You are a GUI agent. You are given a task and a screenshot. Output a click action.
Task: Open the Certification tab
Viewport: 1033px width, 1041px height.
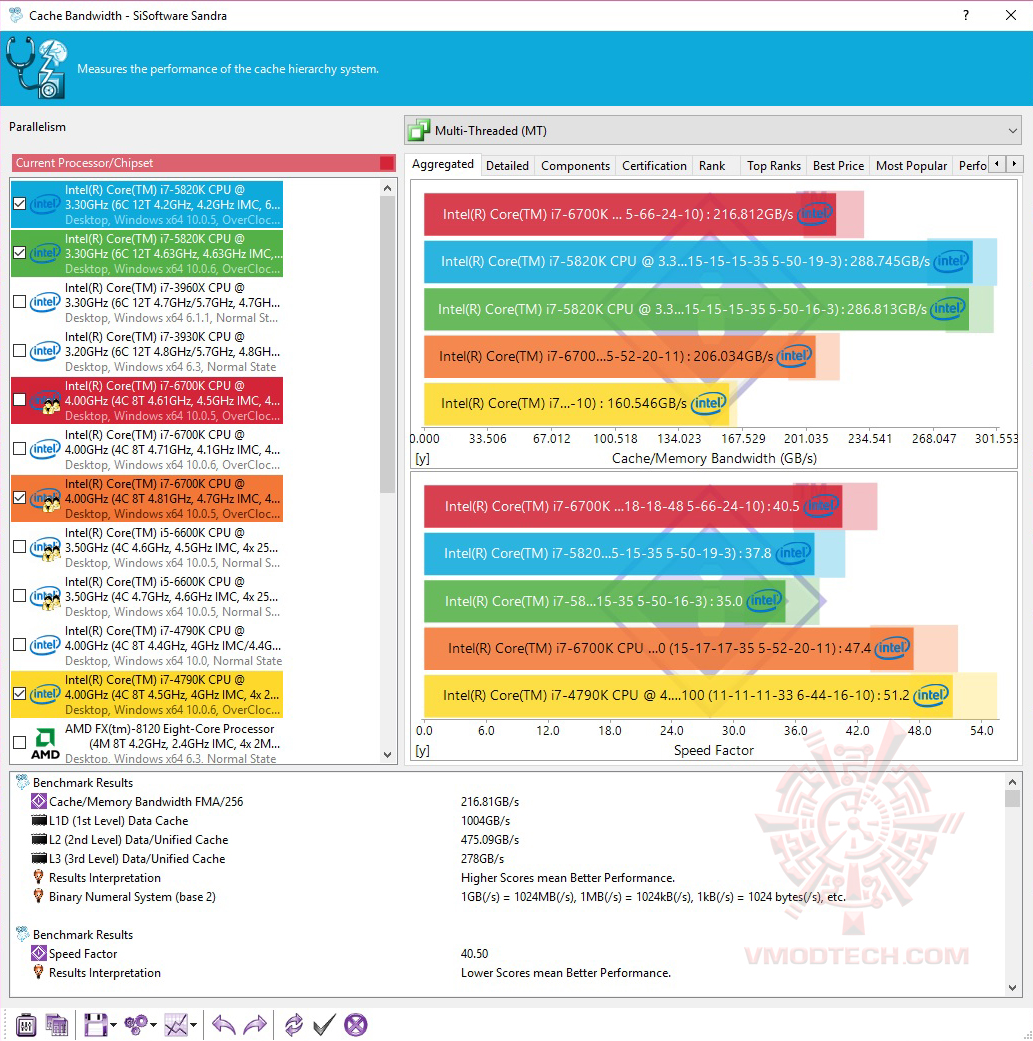[x=654, y=165]
